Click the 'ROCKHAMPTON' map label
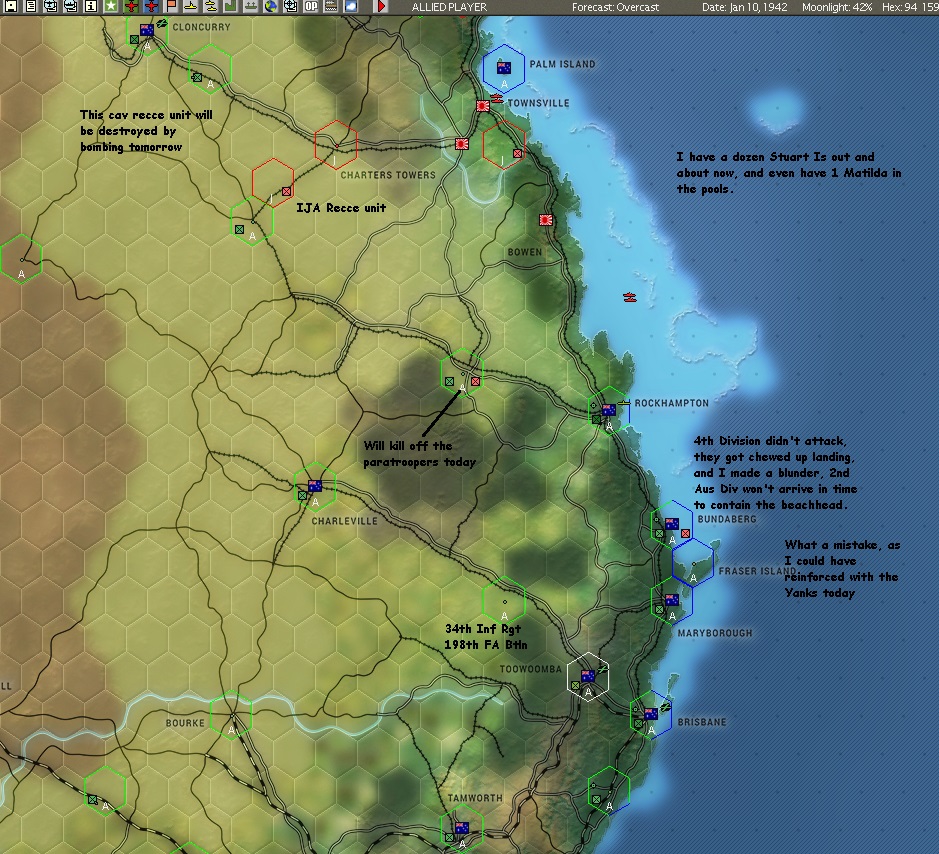The height and width of the screenshot is (854, 939). click(x=671, y=403)
